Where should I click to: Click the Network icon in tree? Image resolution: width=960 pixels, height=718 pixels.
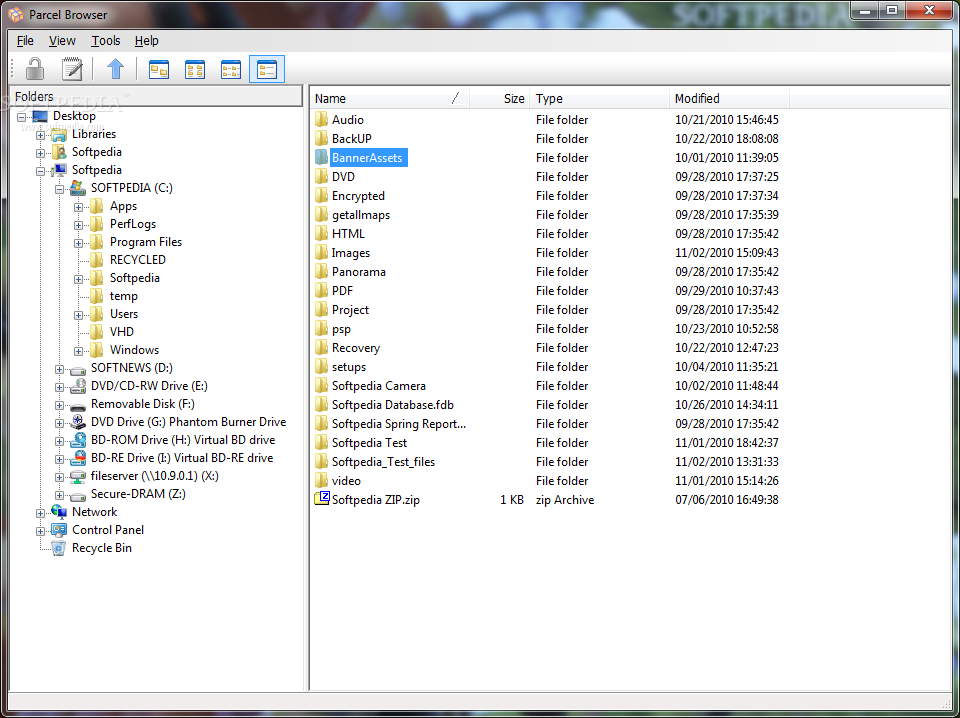click(59, 512)
